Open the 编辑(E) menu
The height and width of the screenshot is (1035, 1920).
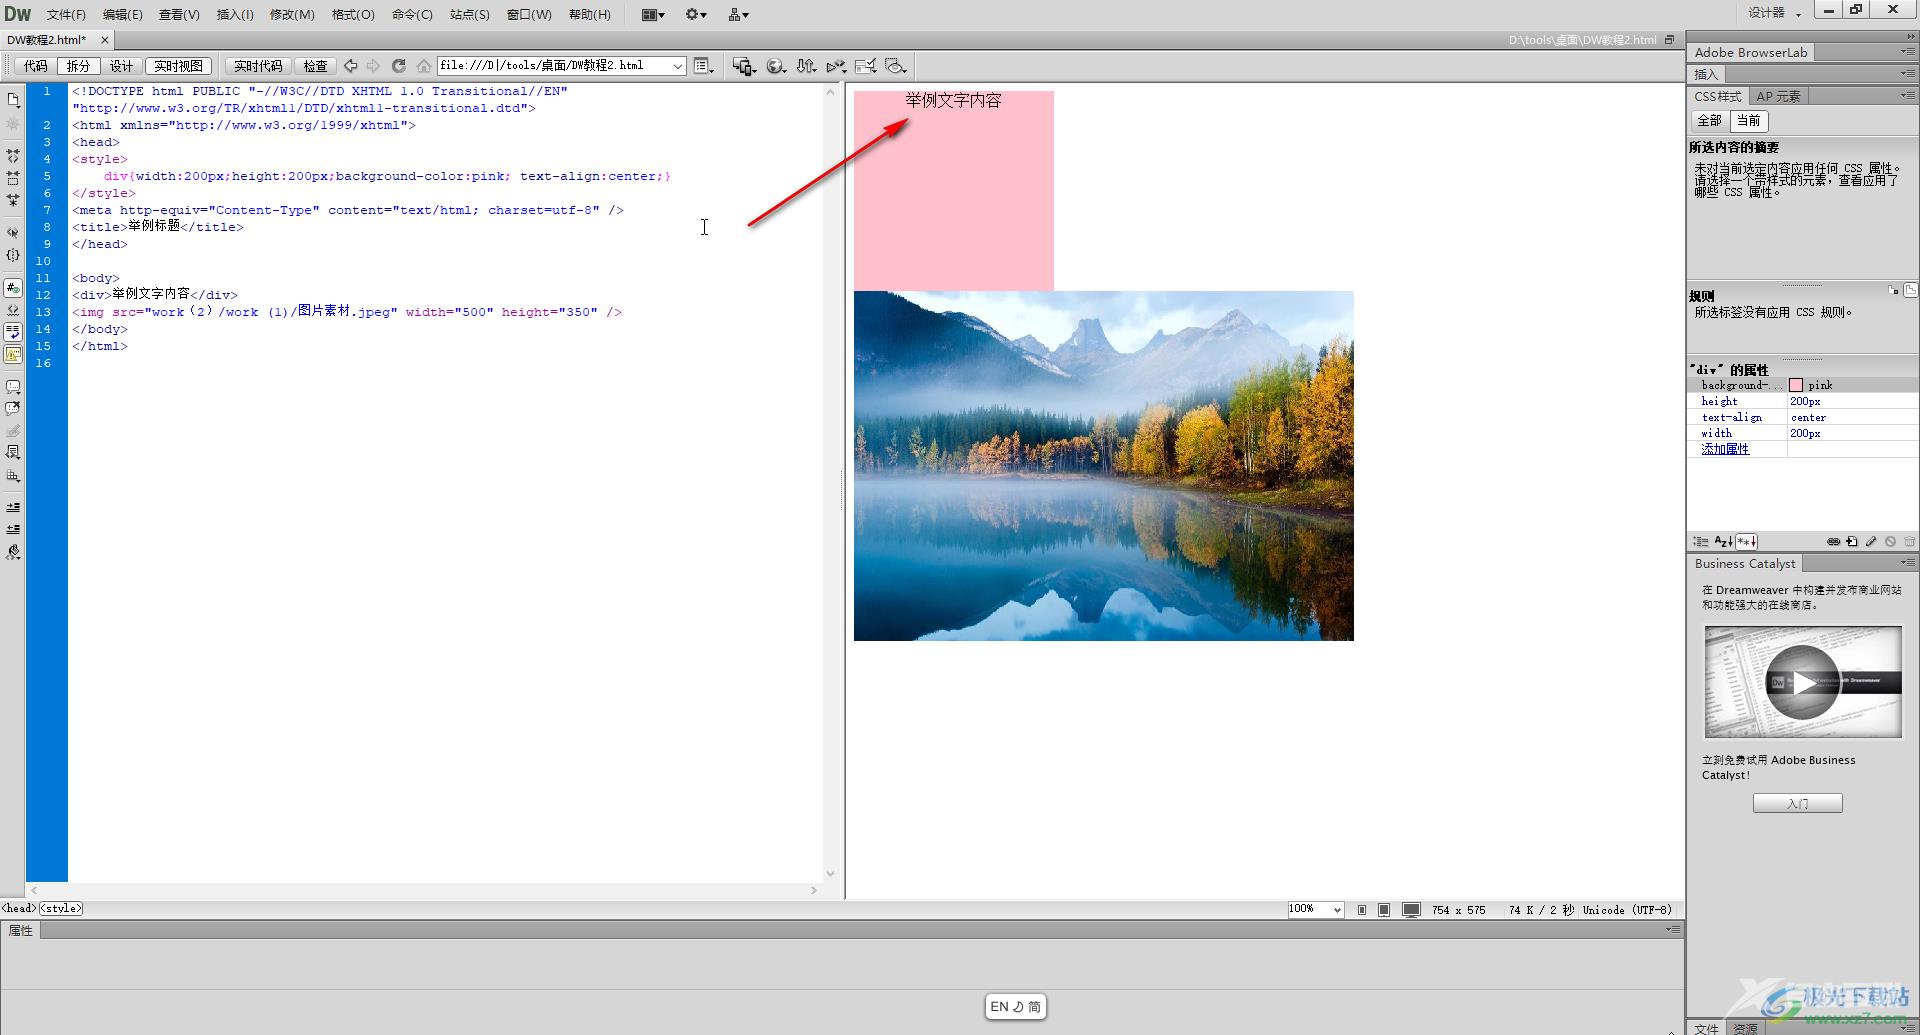pyautogui.click(x=122, y=14)
